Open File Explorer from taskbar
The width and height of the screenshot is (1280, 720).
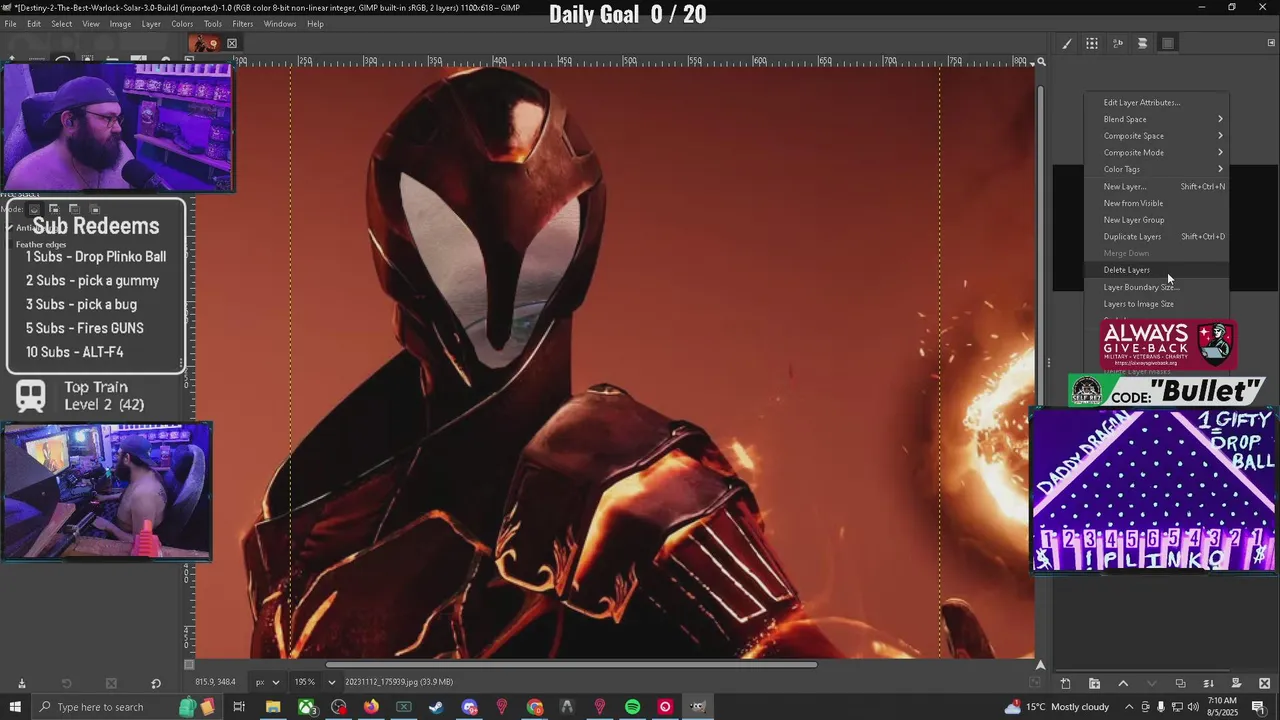click(x=273, y=707)
